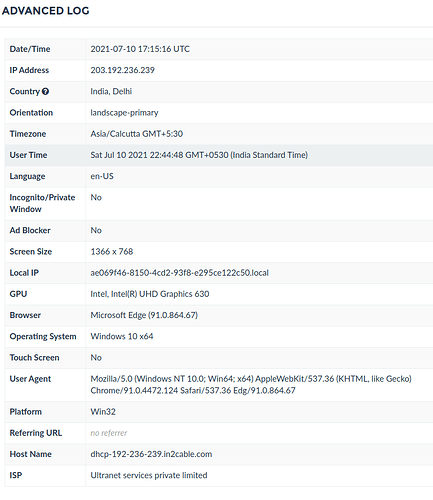Select the dhcp-192-236-239.in2cable.com host name
433x500 pixels.
point(151,454)
